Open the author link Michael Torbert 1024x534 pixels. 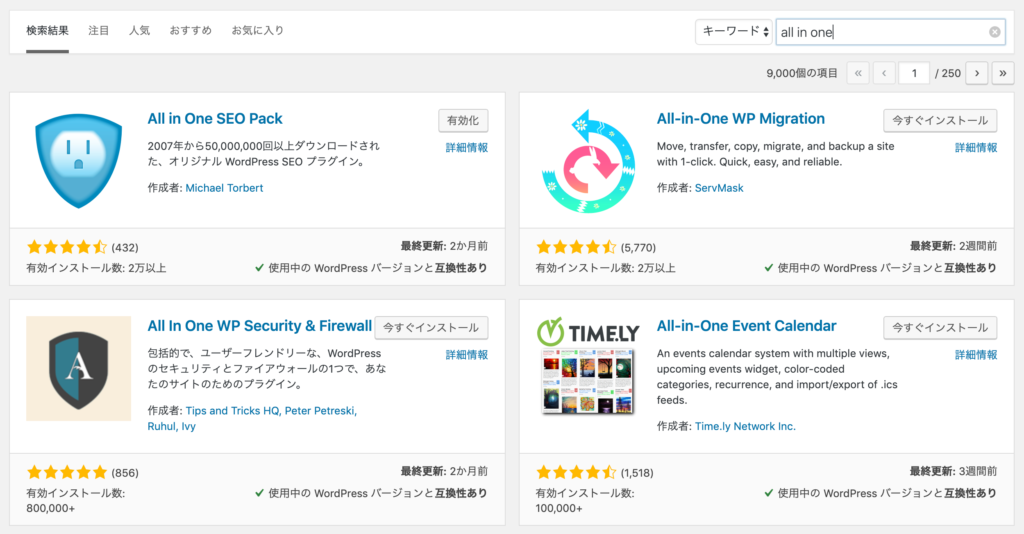pyautogui.click(x=224, y=188)
